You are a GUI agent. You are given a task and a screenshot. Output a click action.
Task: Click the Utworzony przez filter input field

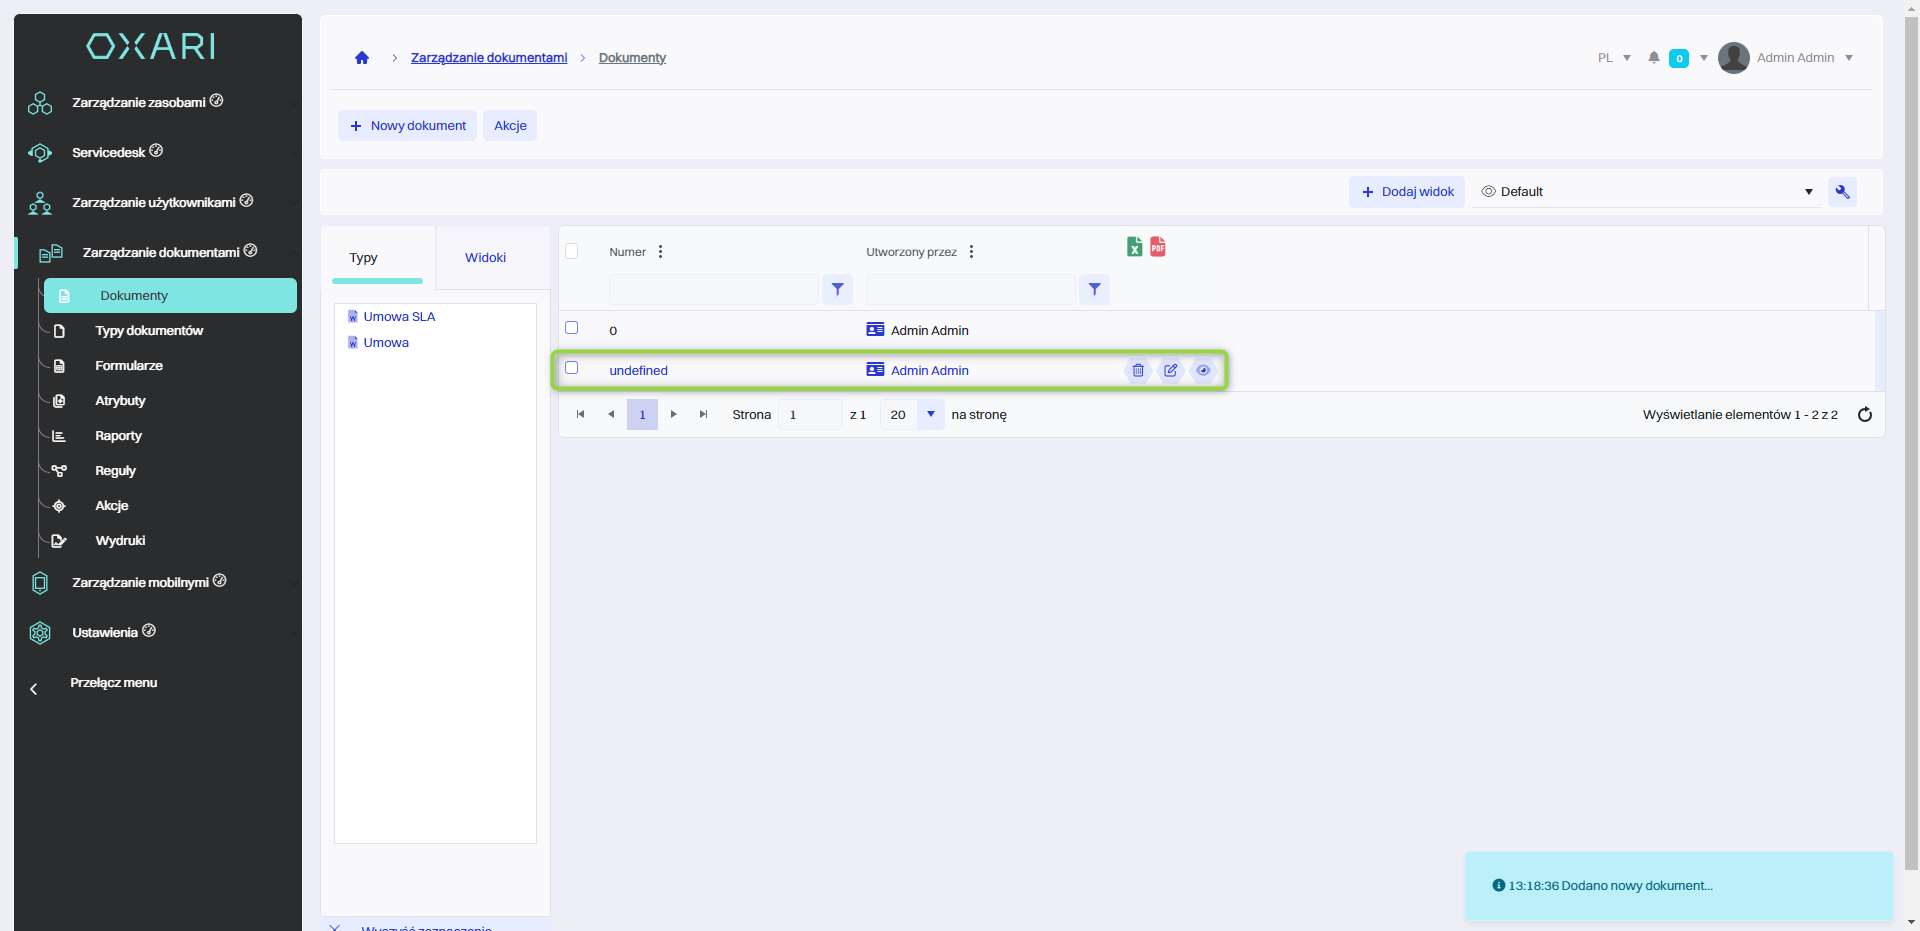[x=970, y=290]
